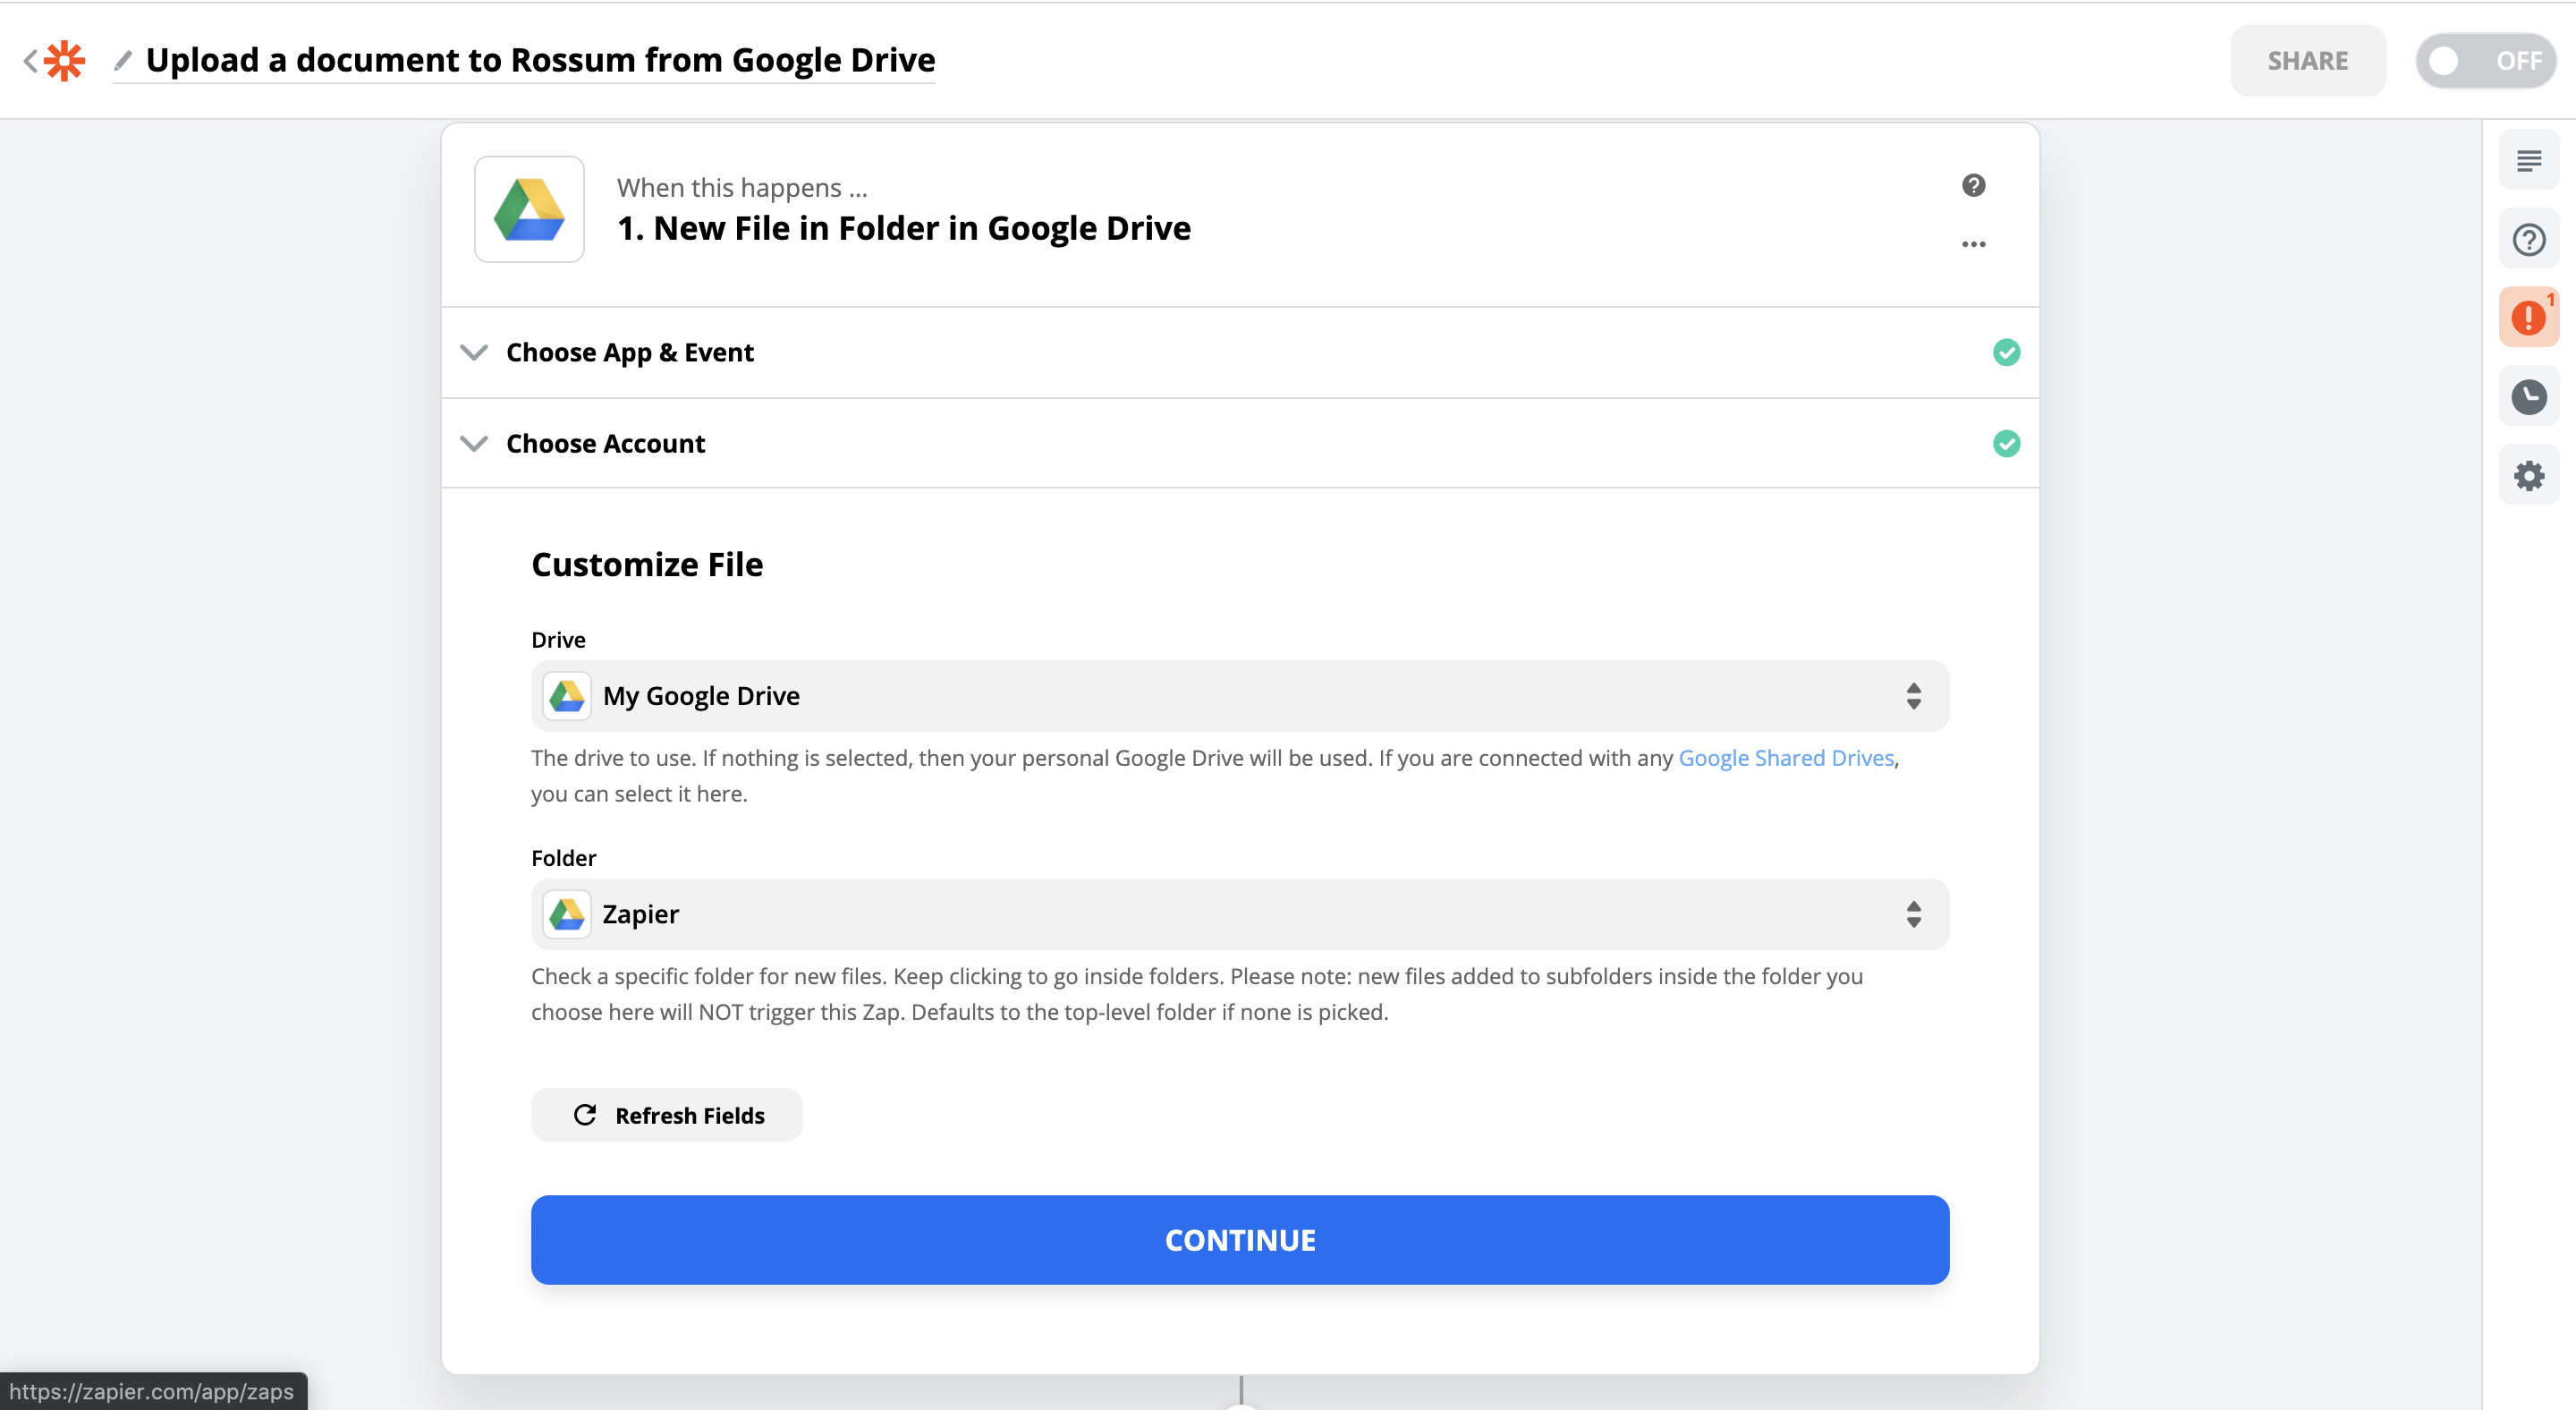Click the Zapier asterisk logo
2576x1410 pixels.
click(65, 61)
